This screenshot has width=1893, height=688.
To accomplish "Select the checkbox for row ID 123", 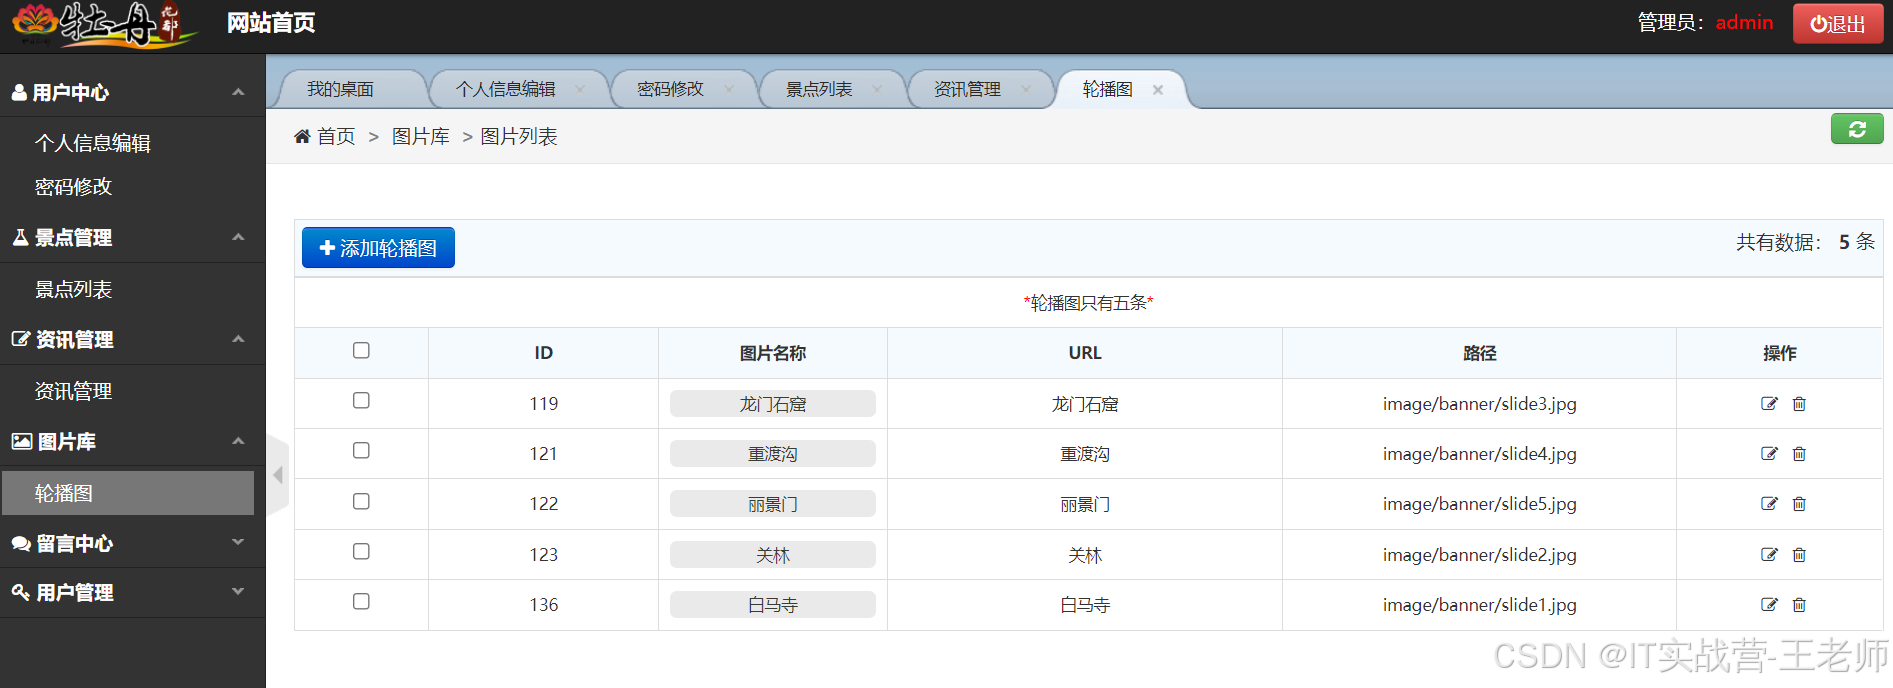I will click(x=361, y=551).
